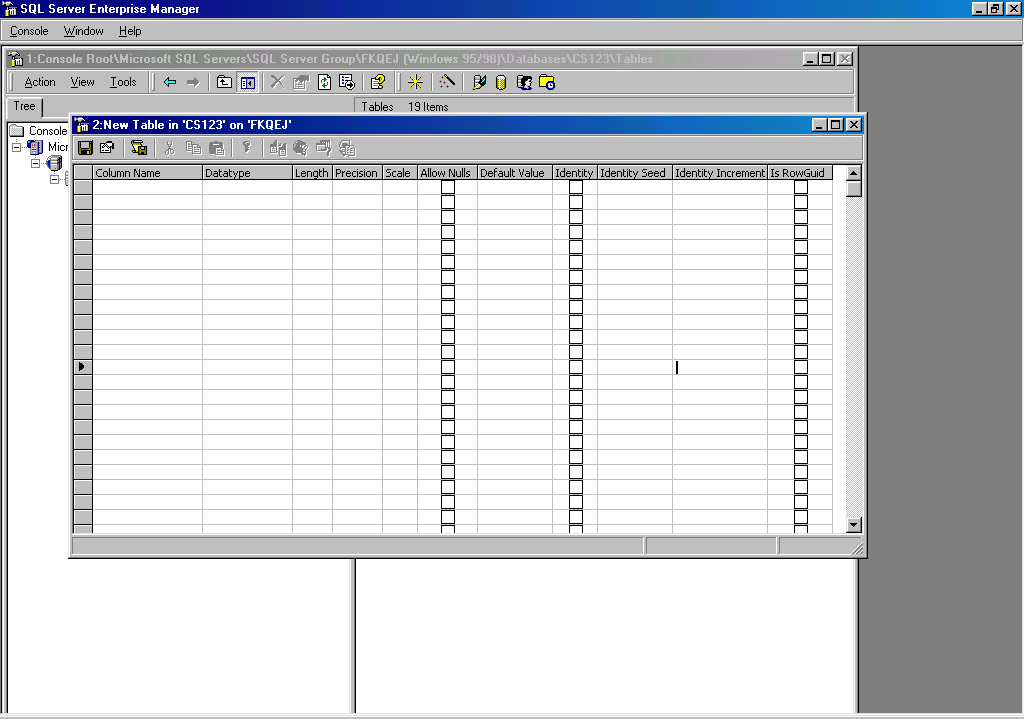1024x719 pixels.
Task: Go up one level with the folder icon
Action: click(224, 82)
